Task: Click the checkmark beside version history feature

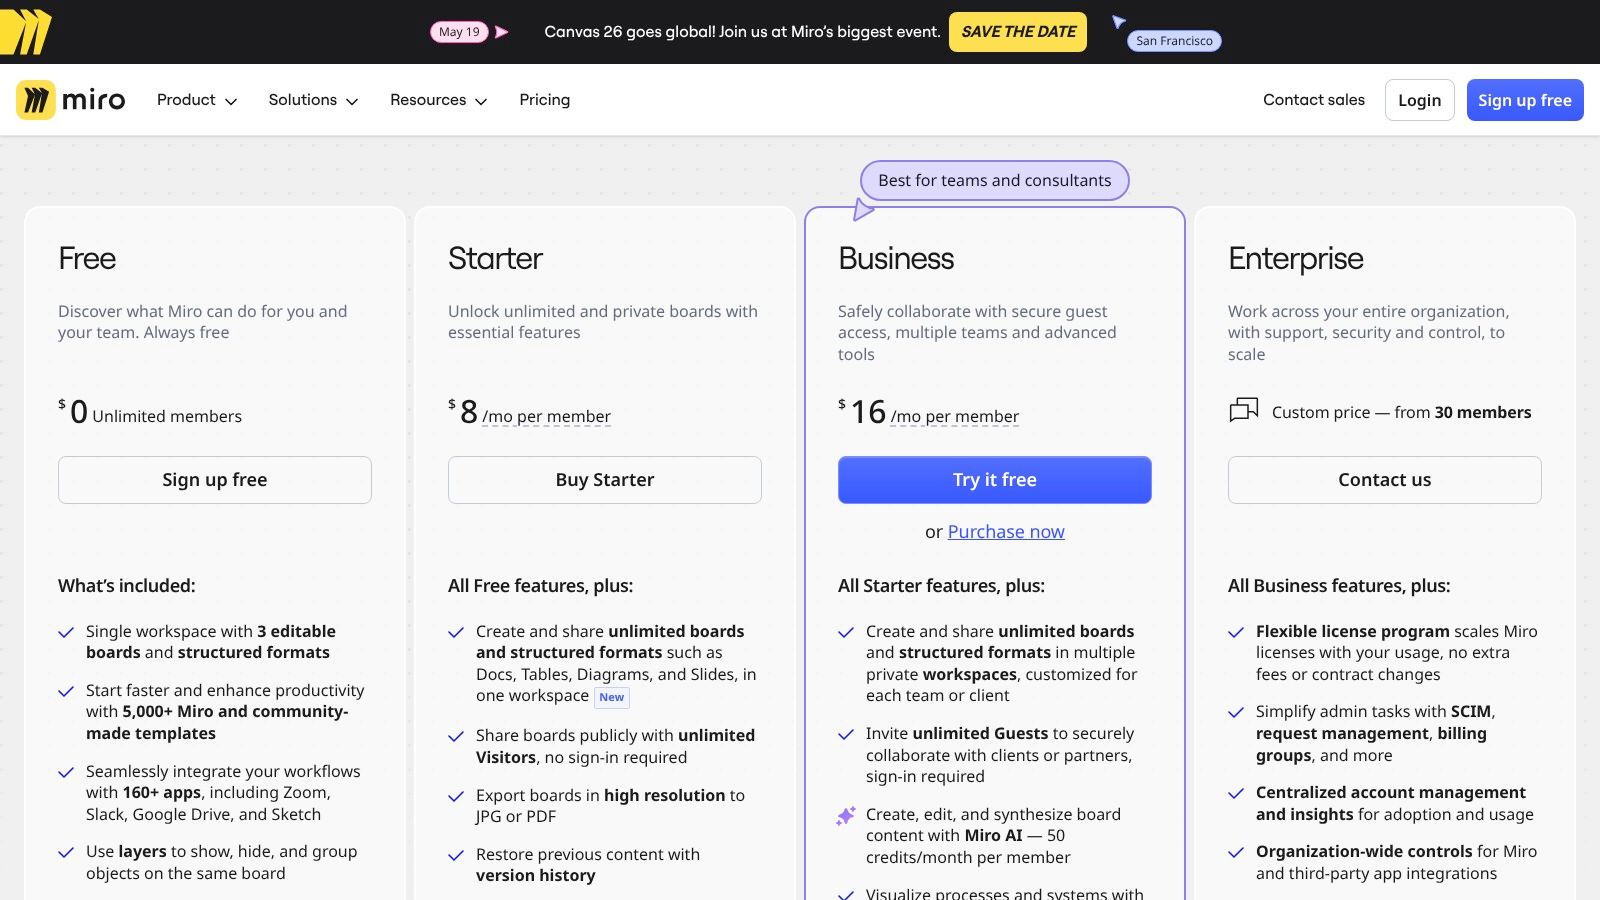Action: (455, 855)
